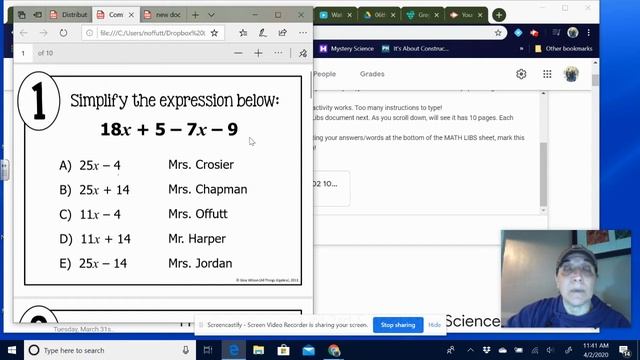Click the PDF page number field

23,53
